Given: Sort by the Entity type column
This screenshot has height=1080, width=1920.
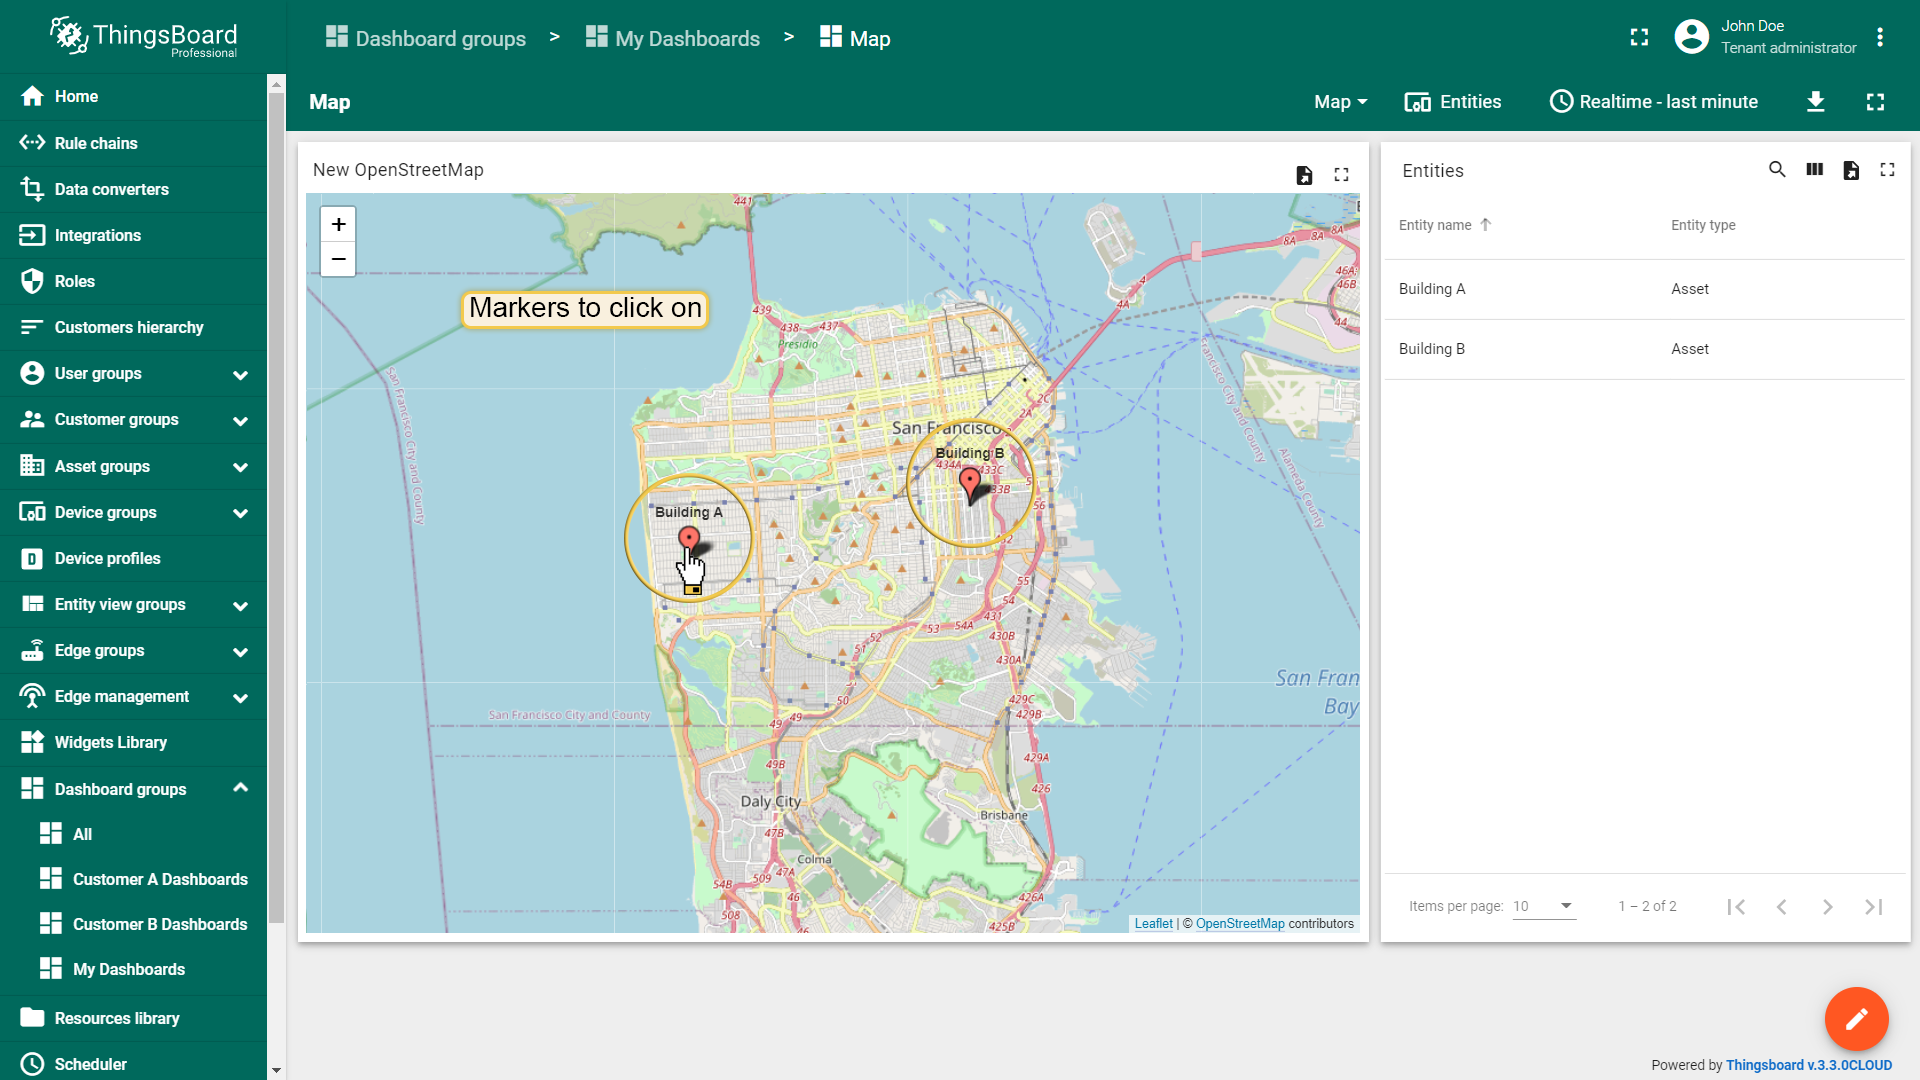Looking at the screenshot, I should coord(1703,225).
